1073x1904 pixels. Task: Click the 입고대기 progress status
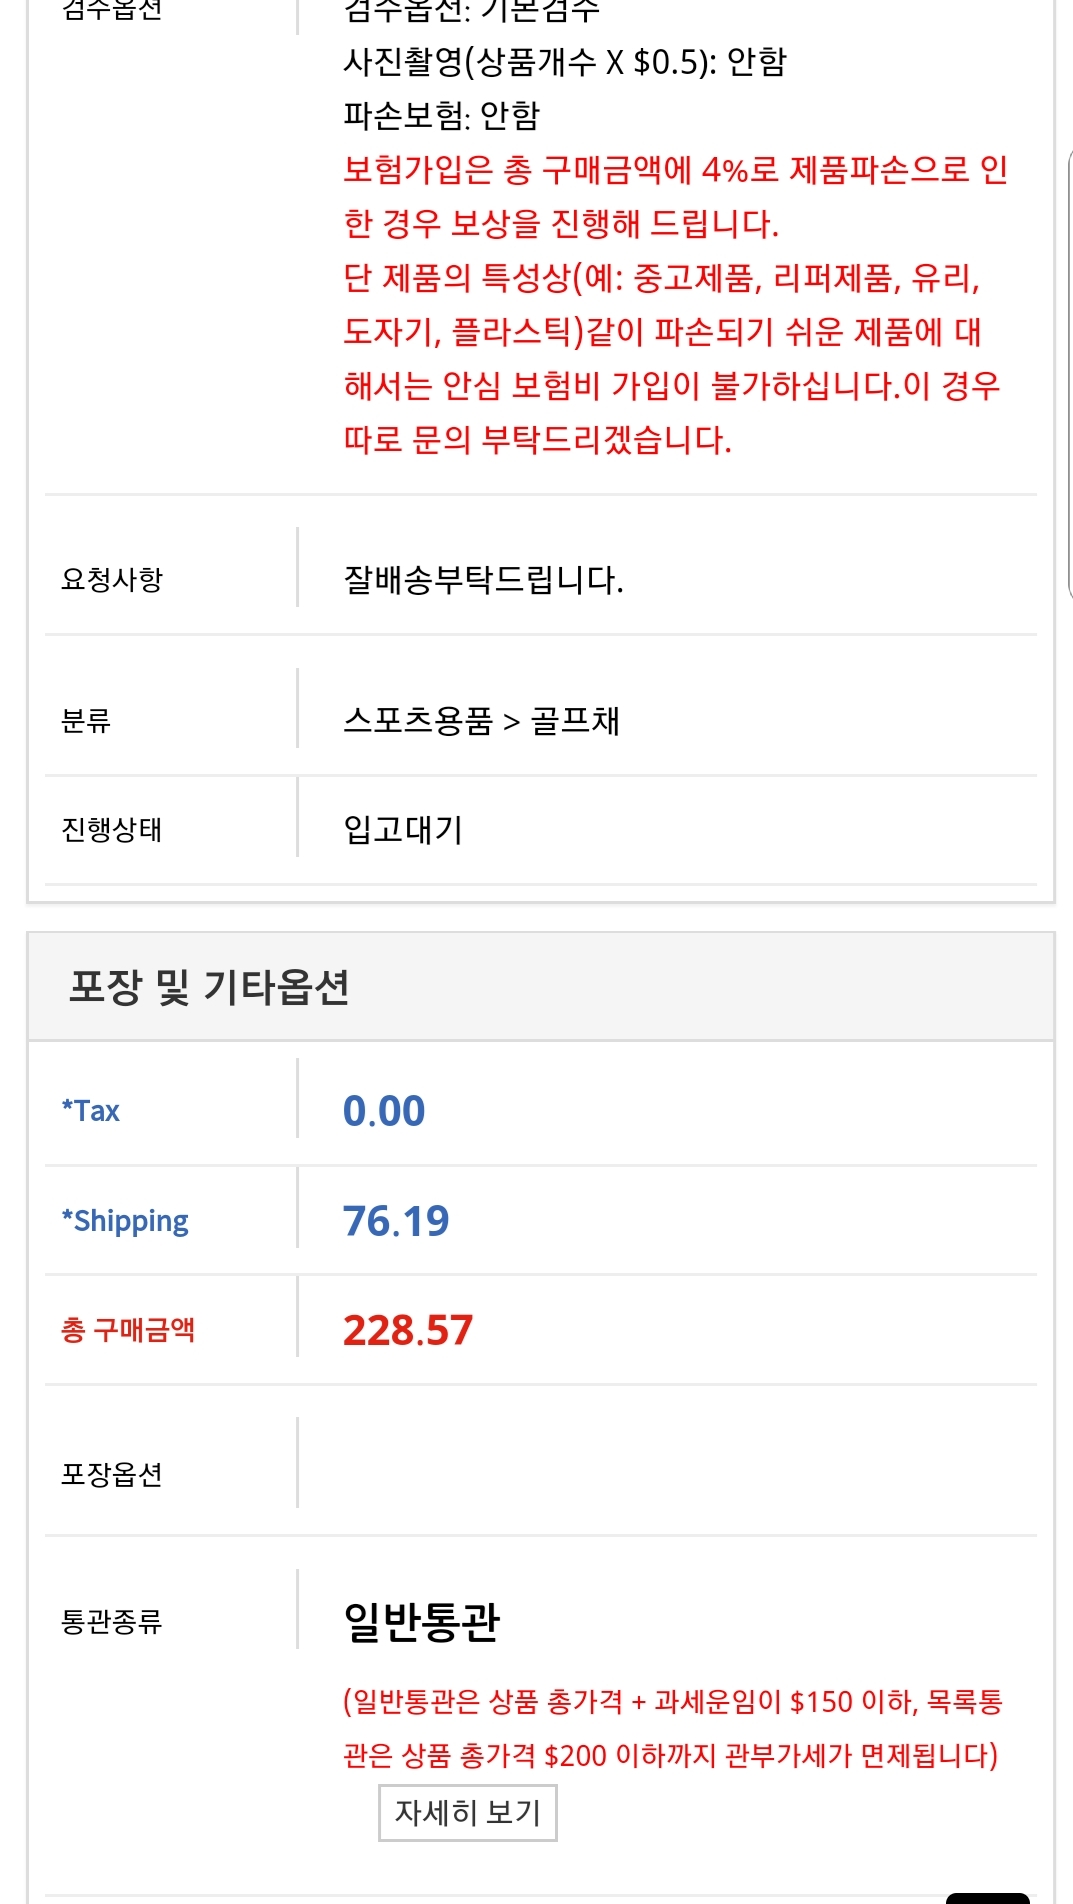(403, 829)
